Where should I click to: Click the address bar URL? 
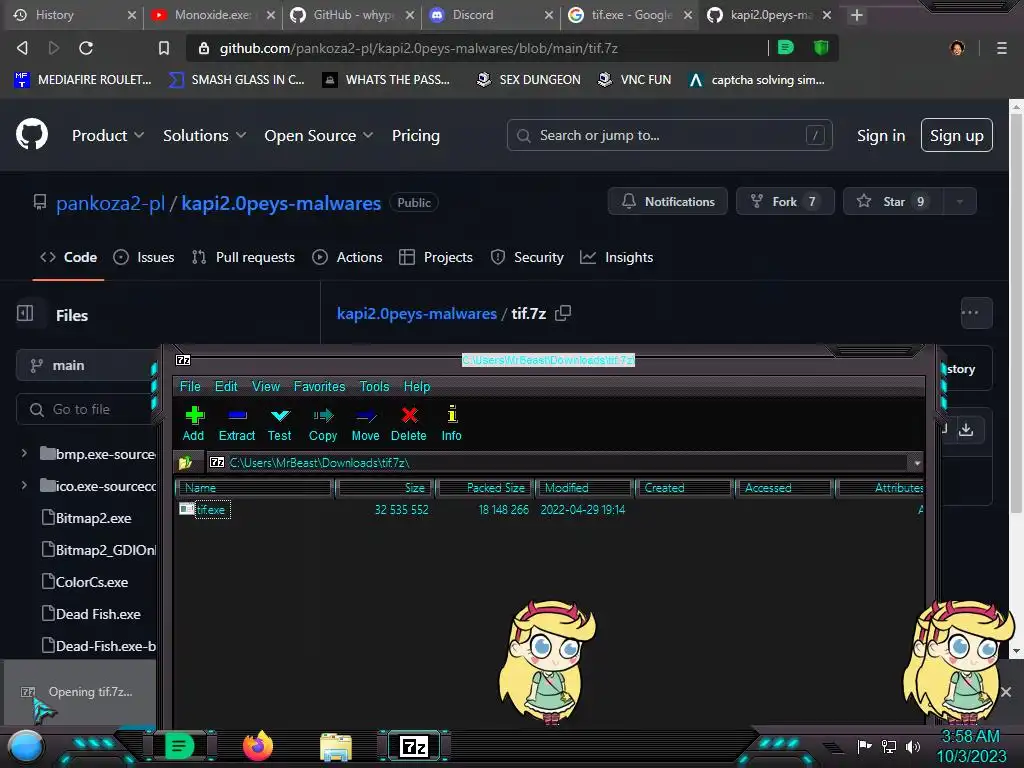[x=419, y=48]
